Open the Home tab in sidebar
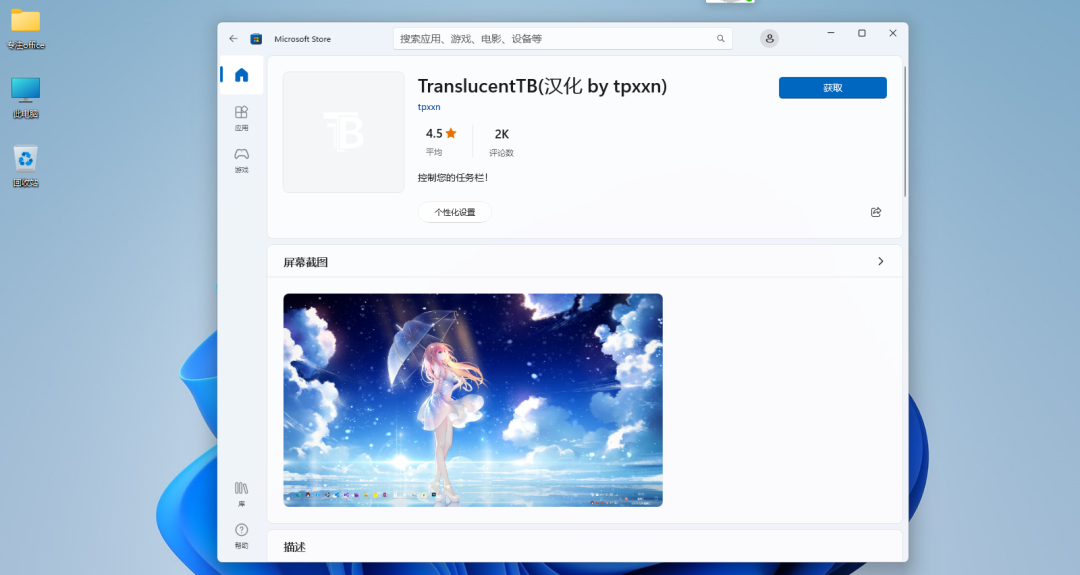Viewport: 1080px width, 575px height. (241, 75)
